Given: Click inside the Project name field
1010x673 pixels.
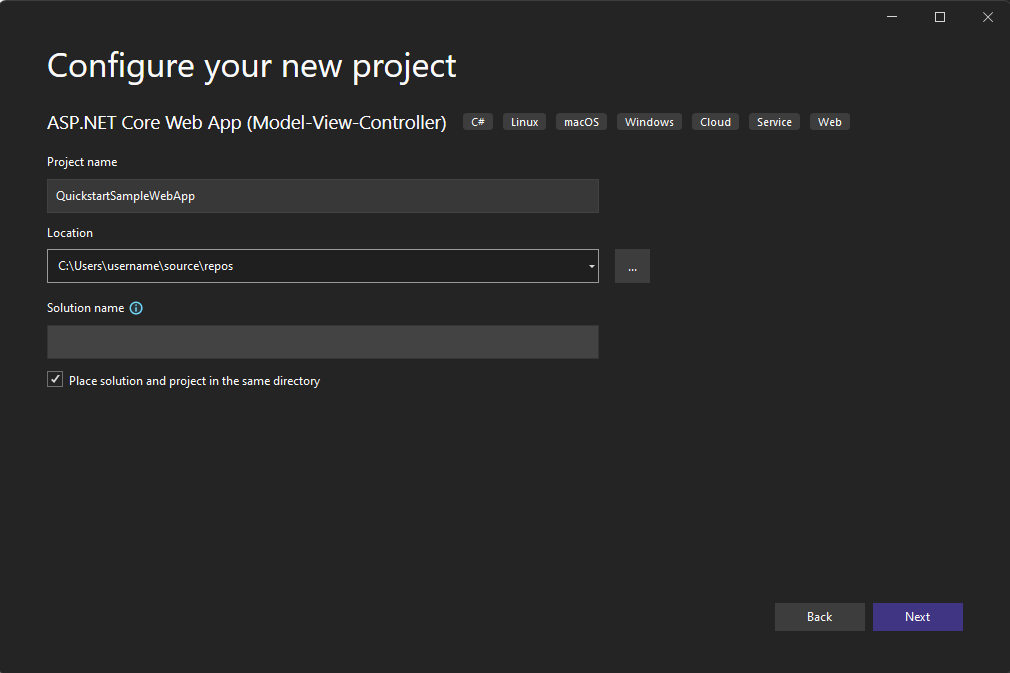Looking at the screenshot, I should 322,196.
